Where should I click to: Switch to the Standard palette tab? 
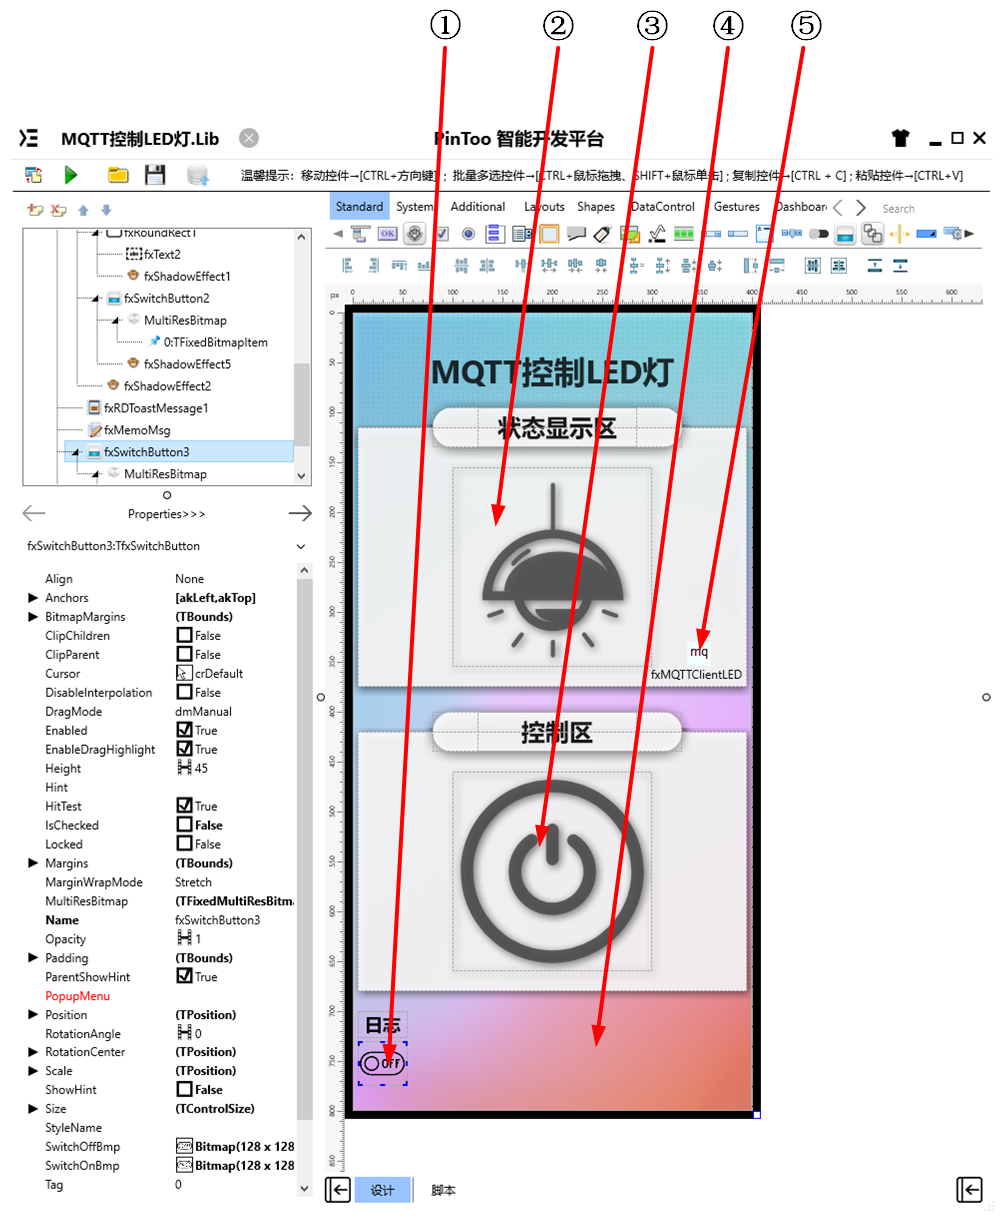pyautogui.click(x=359, y=207)
